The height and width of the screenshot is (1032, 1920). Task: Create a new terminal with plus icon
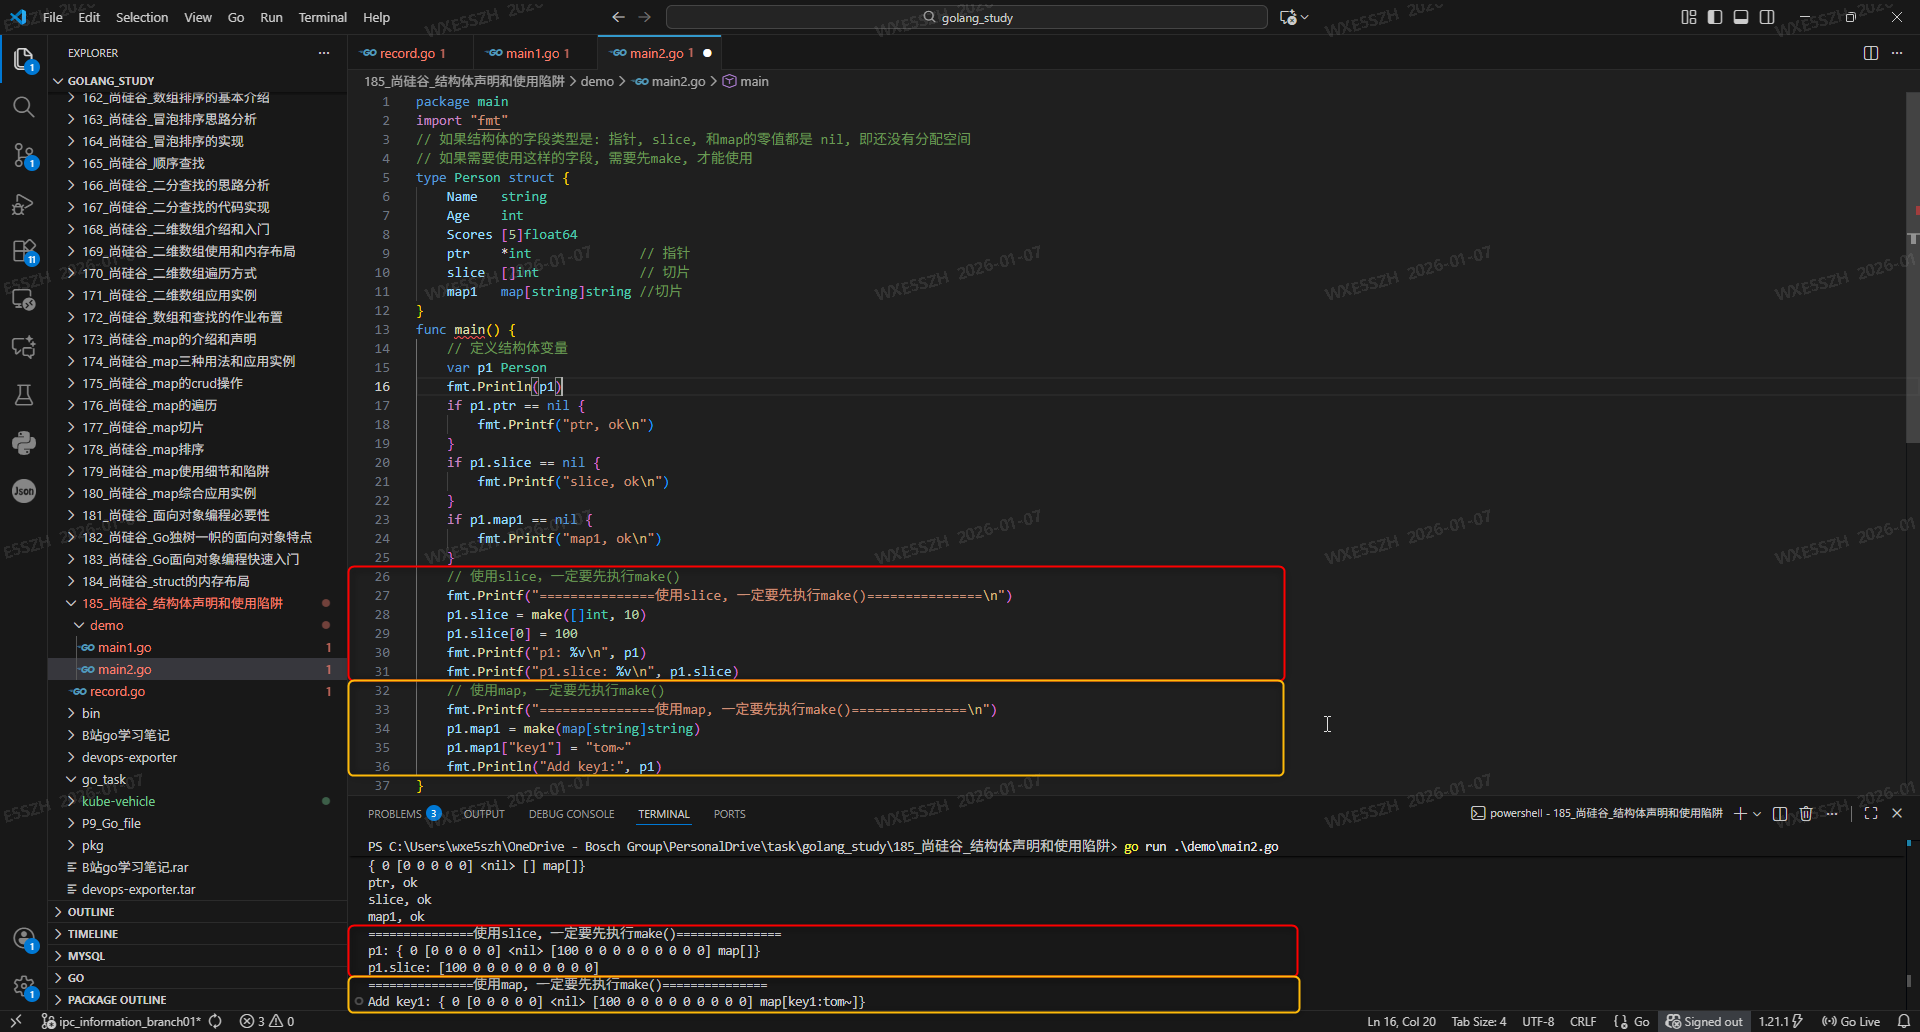click(x=1740, y=814)
